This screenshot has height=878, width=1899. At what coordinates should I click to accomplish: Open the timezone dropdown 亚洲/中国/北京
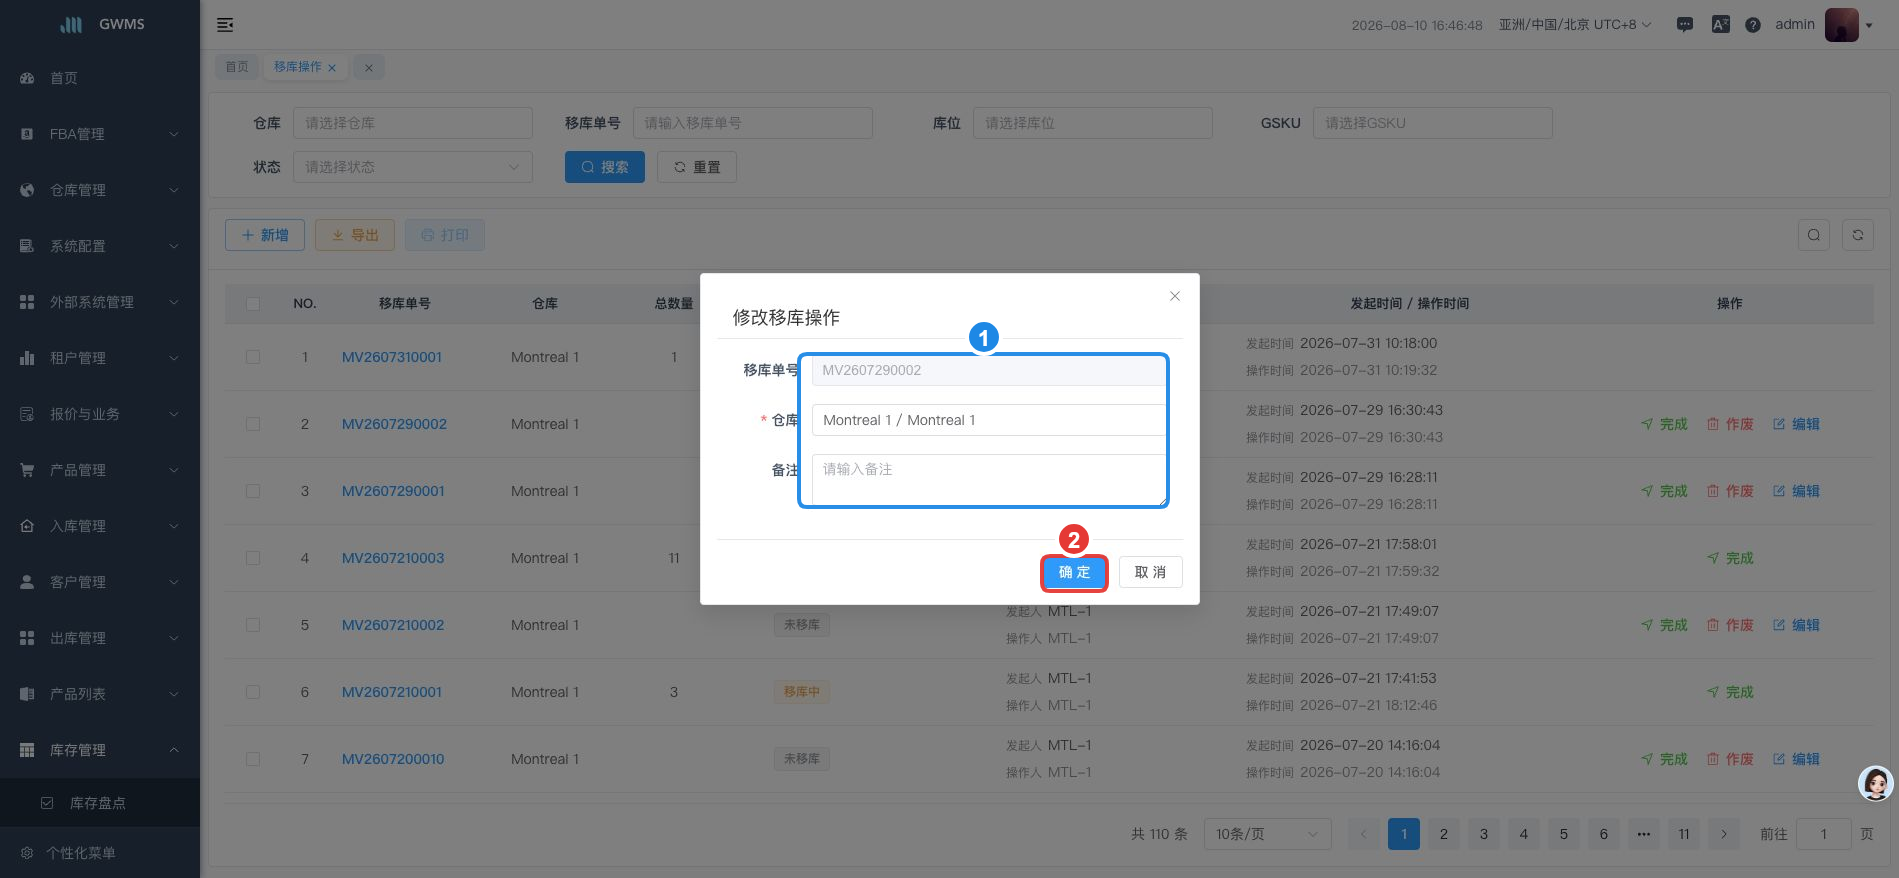point(1575,25)
